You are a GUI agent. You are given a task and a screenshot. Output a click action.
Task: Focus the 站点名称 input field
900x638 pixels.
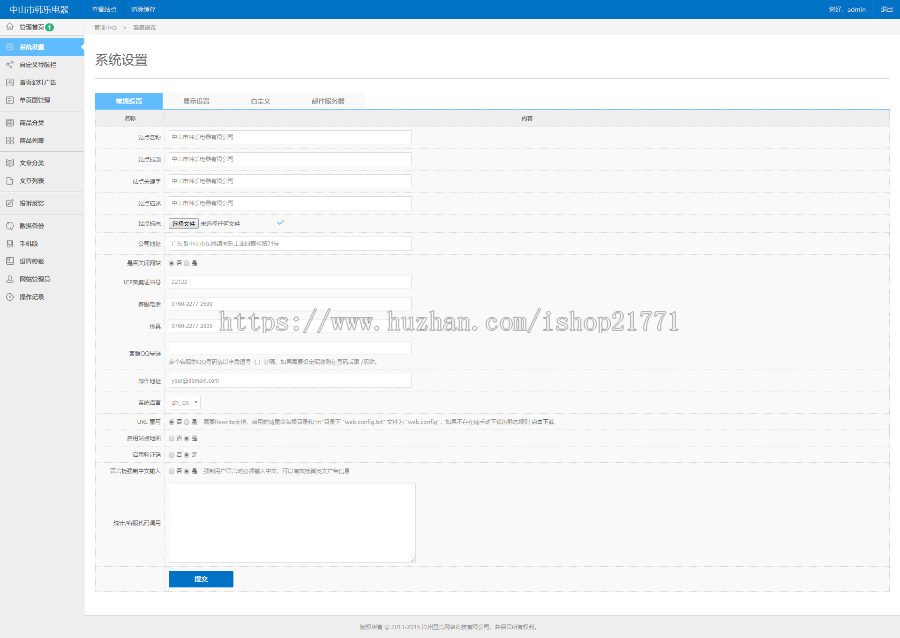290,137
